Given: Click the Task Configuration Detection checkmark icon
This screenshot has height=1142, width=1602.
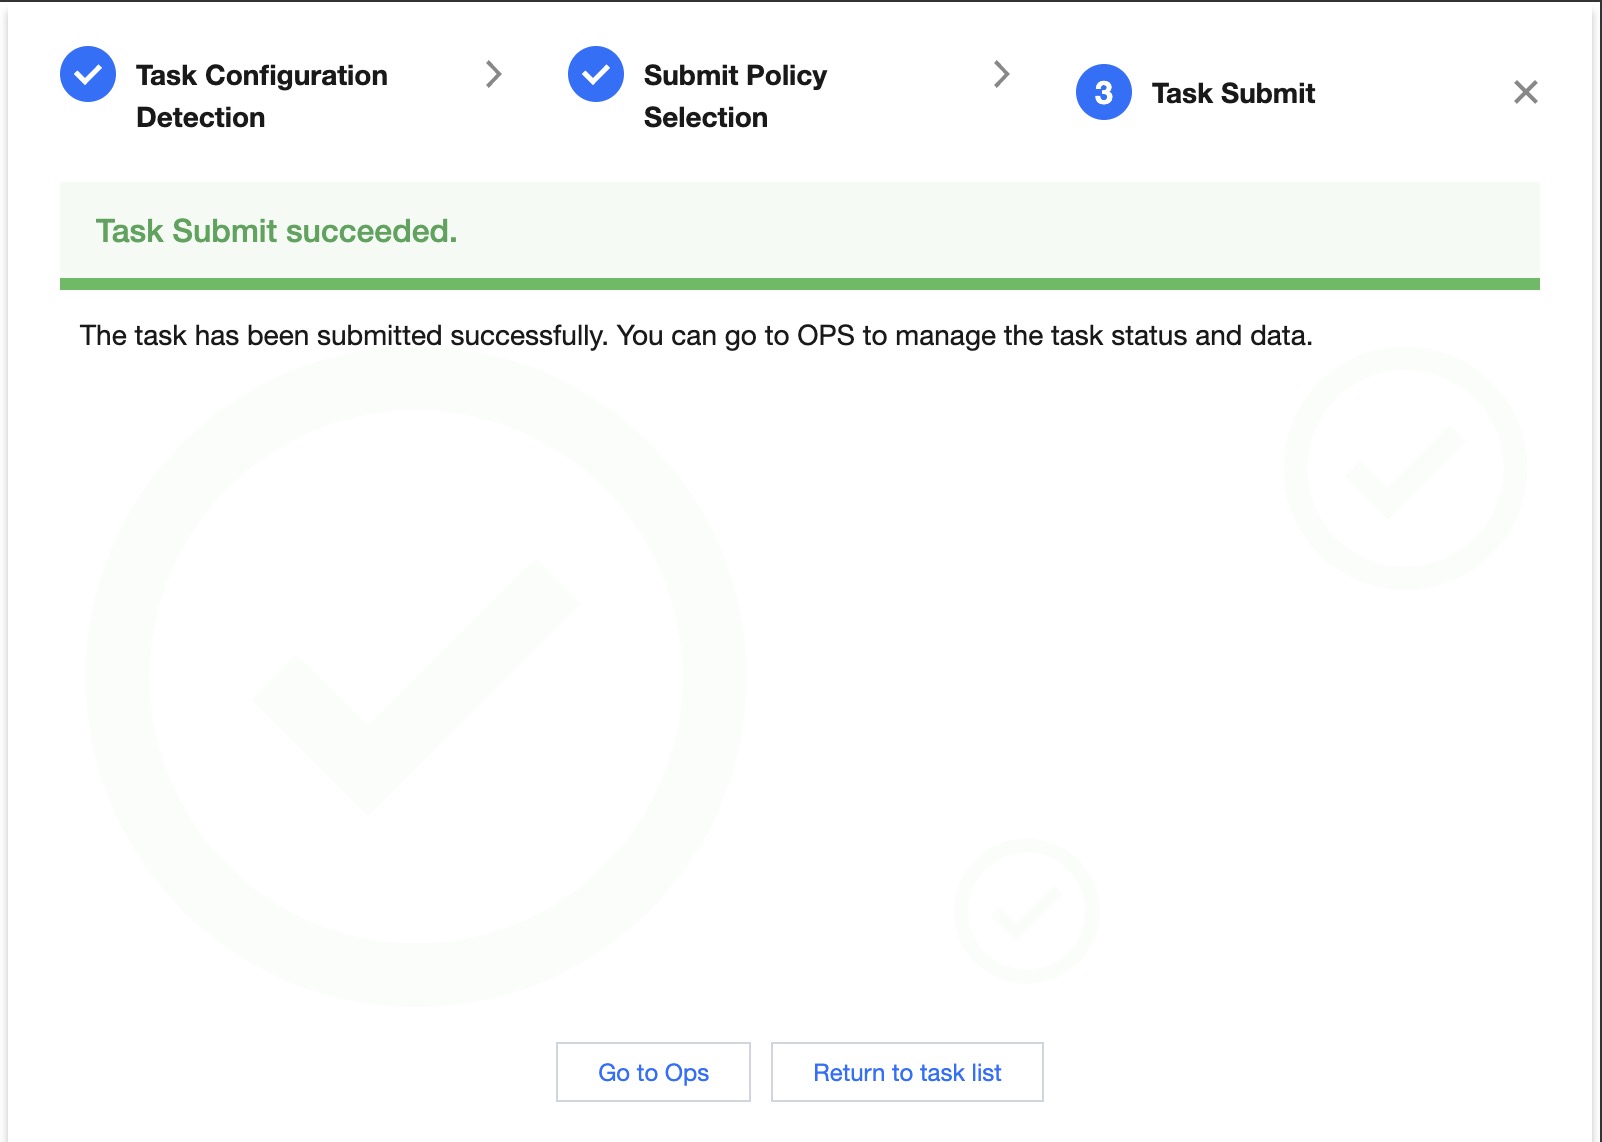Looking at the screenshot, I should [88, 74].
